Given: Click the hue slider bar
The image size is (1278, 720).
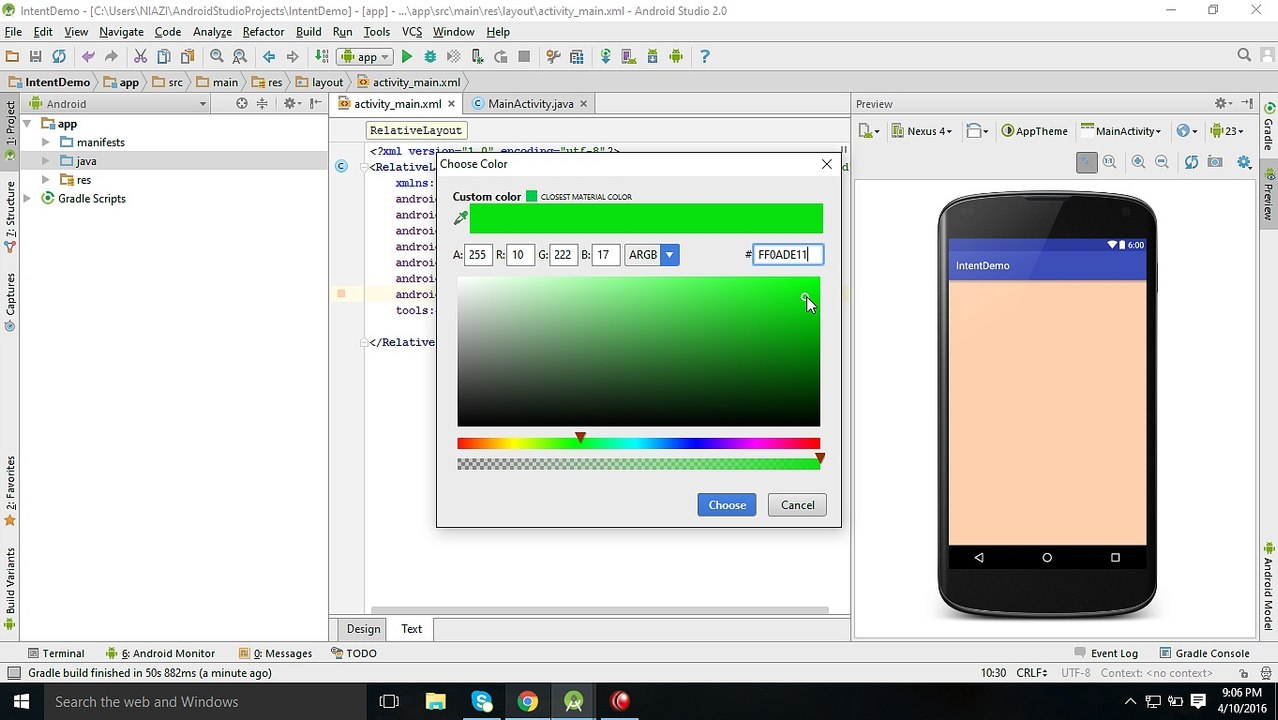Looking at the screenshot, I should pos(638,443).
